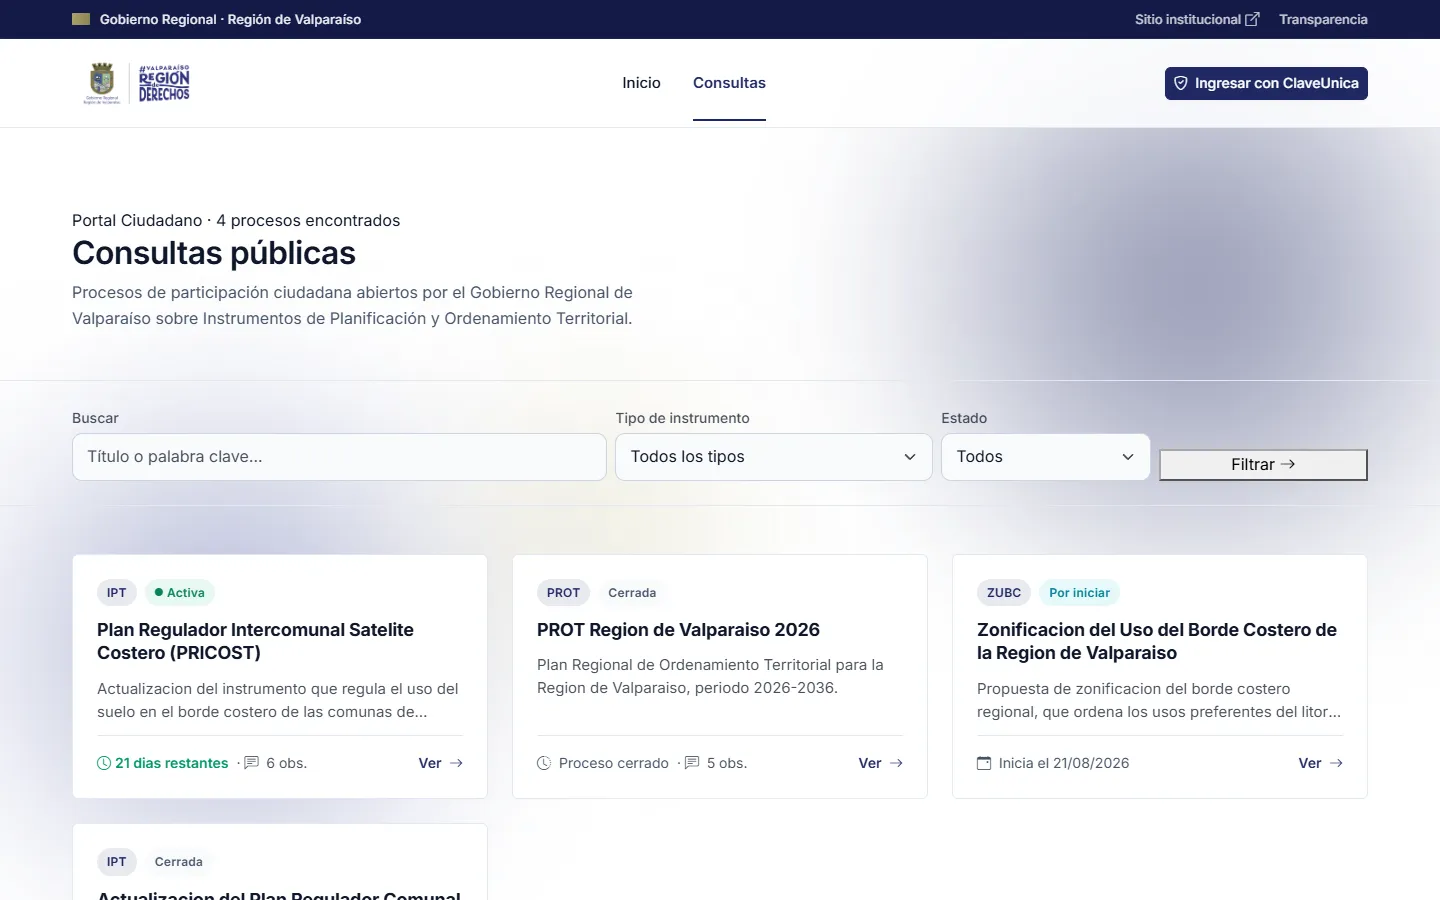Click arrow icon next to Ver on Zonificacion card
Image resolution: width=1440 pixels, height=900 pixels.
coord(1336,763)
